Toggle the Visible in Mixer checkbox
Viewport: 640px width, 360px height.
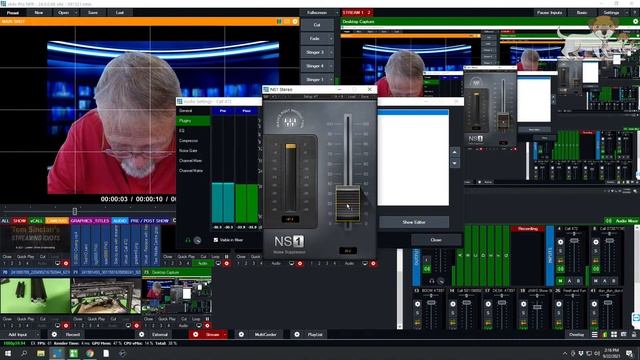(216, 240)
